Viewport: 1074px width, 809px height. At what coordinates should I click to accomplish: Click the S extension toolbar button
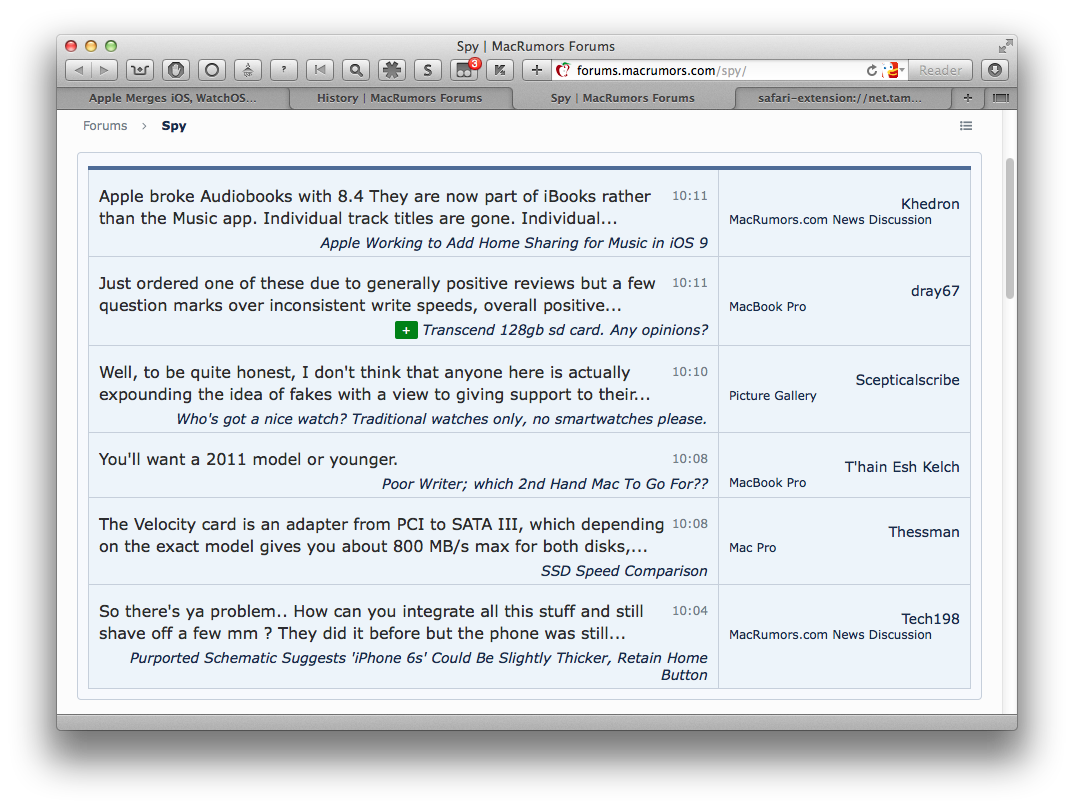[x=427, y=70]
